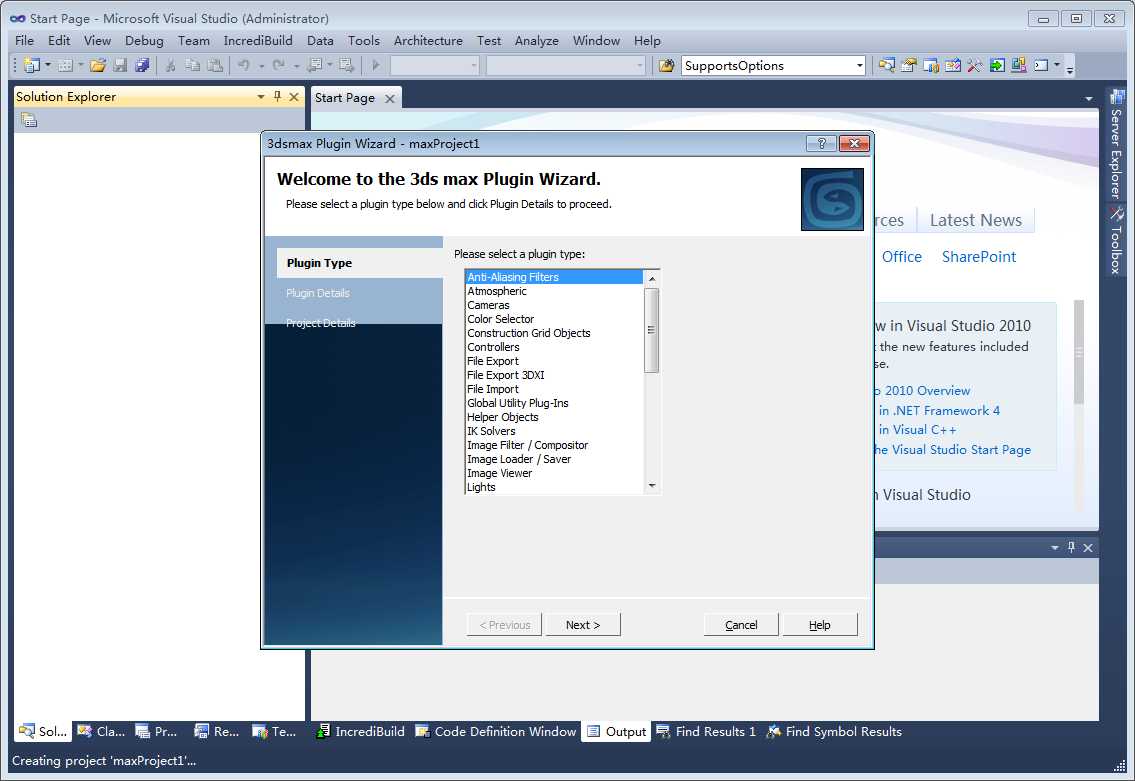
Task: Open the Command Window icon dropdown arrow
Action: [x=1057, y=65]
